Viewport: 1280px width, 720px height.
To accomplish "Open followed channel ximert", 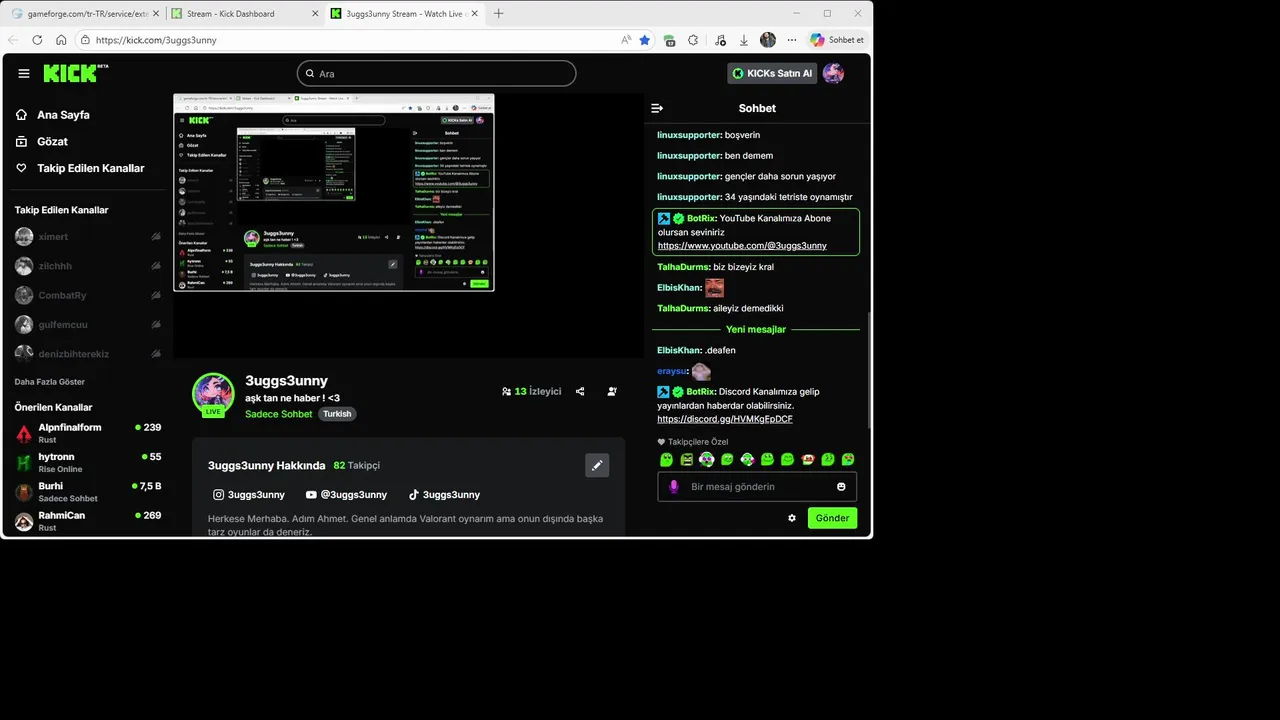I will 88,237.
